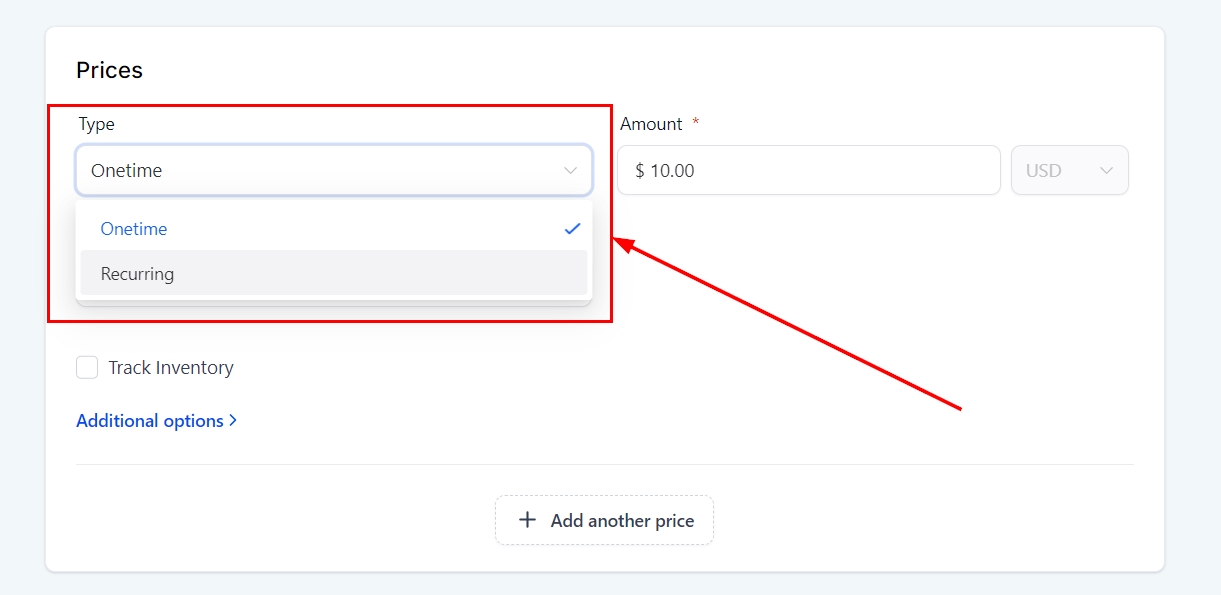The image size is (1221, 595).
Task: Click the blue checkmark next to Onetime
Action: point(572,229)
